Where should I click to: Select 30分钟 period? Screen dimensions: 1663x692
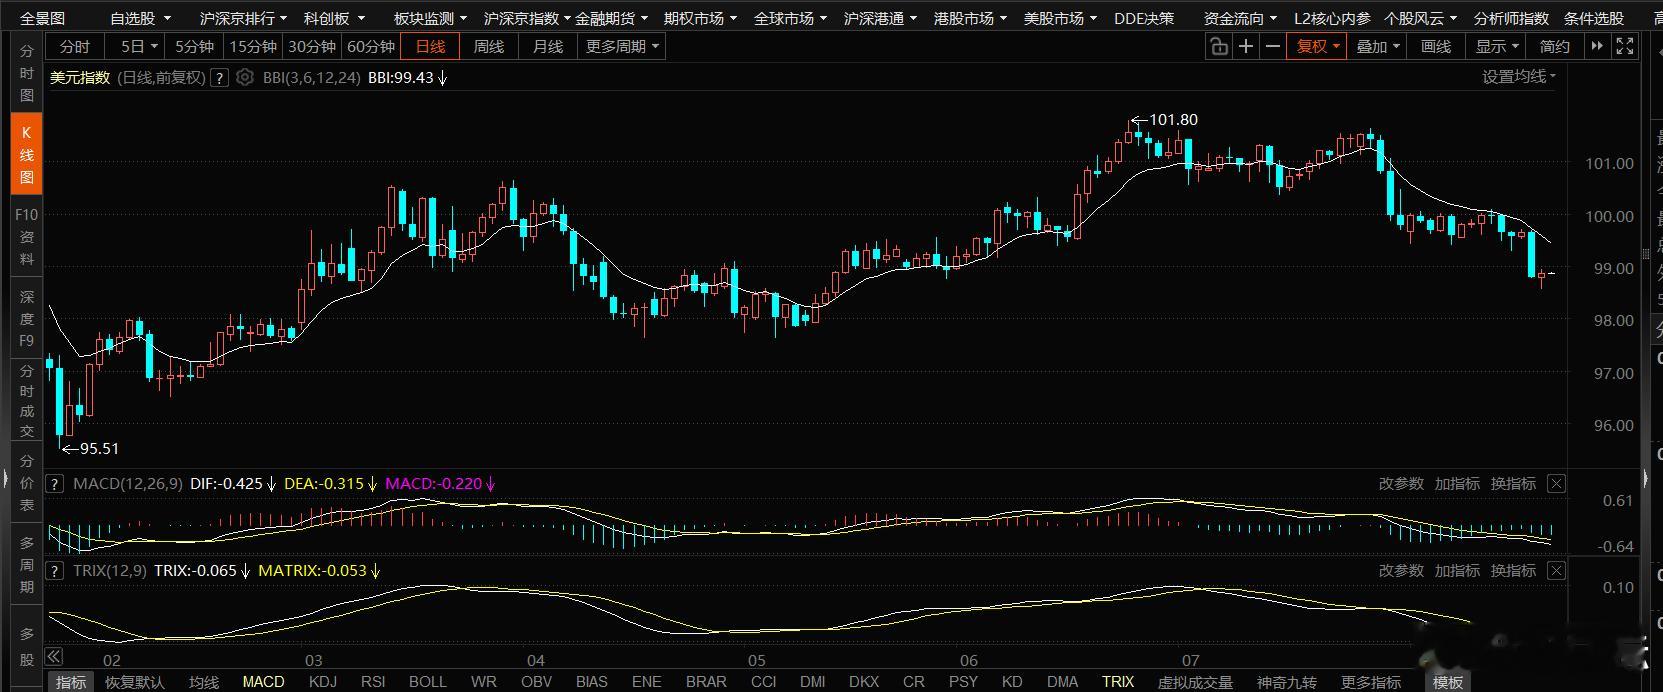coord(312,46)
